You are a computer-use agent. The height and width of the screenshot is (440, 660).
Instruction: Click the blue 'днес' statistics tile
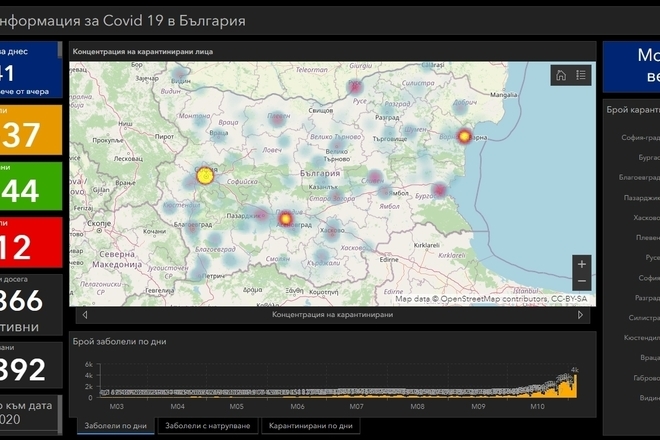point(30,69)
